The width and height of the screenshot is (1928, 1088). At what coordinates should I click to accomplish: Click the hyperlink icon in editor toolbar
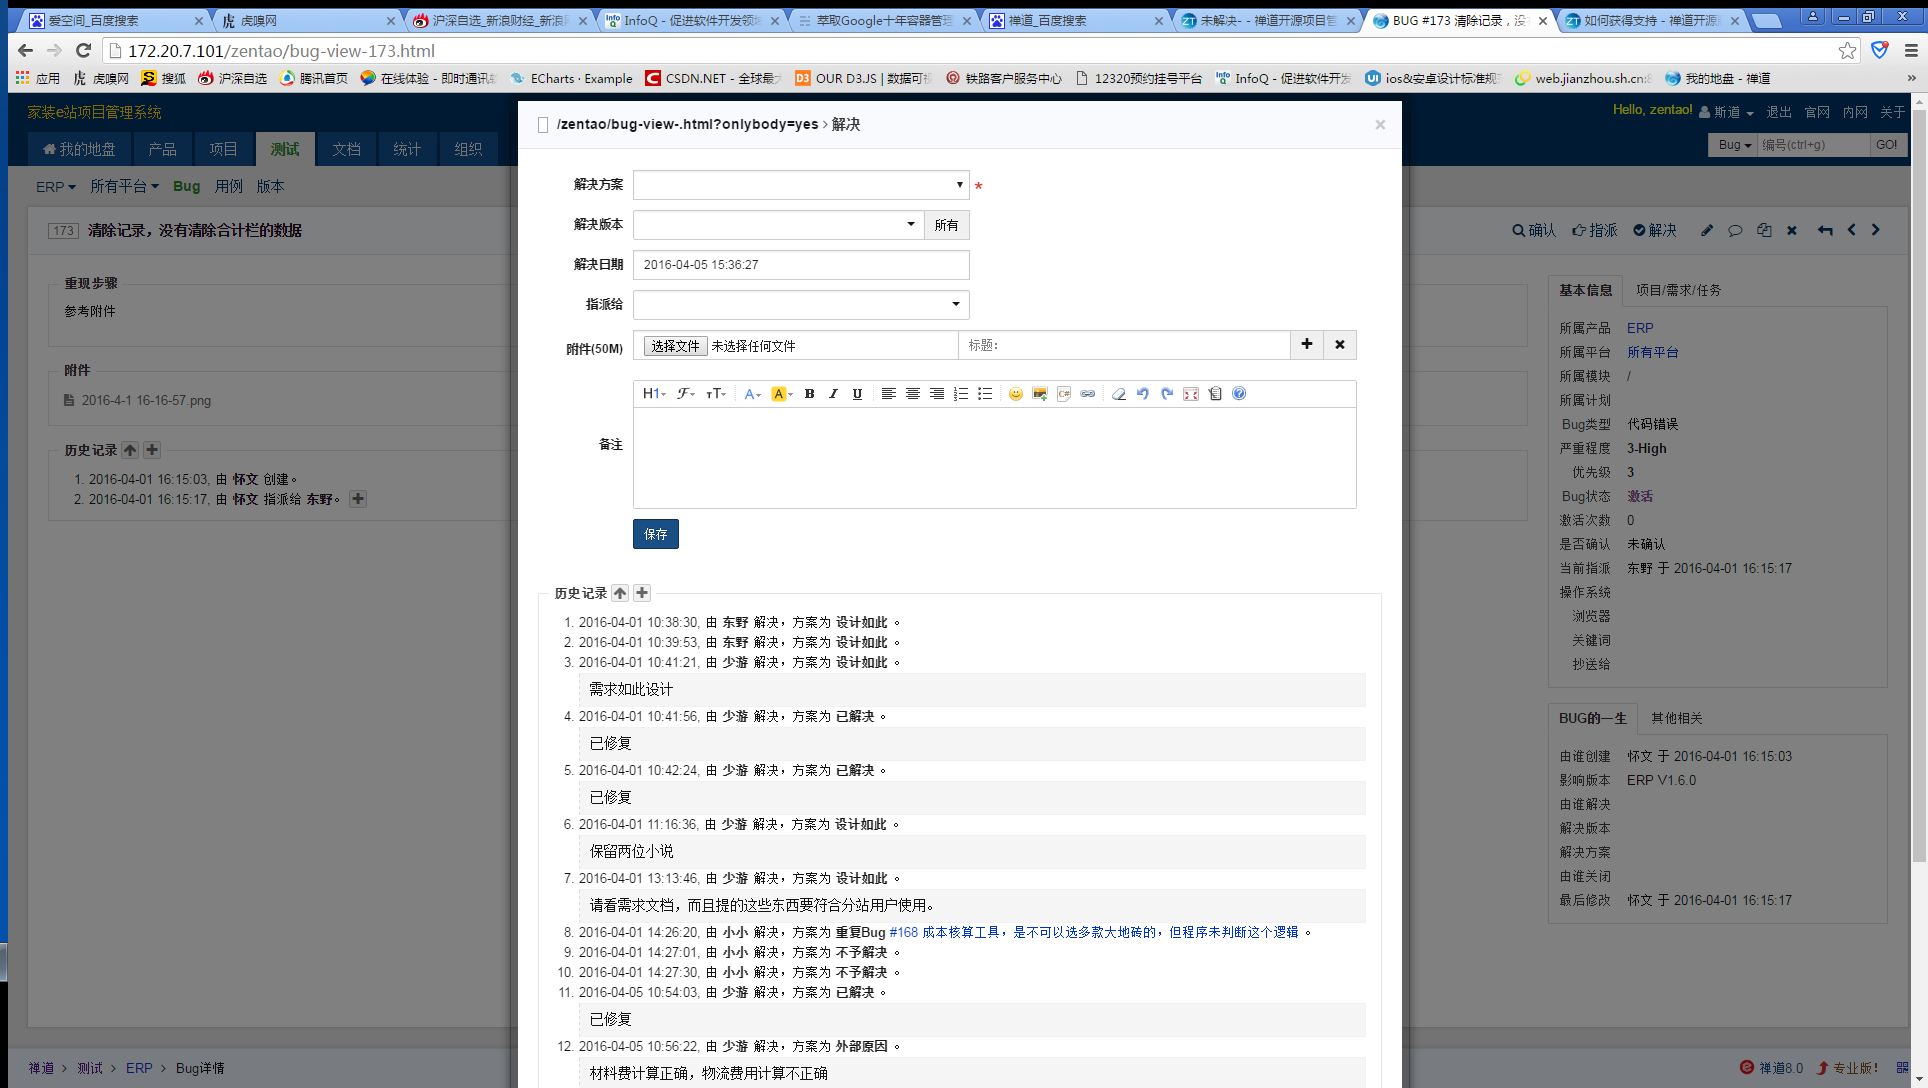tap(1087, 394)
